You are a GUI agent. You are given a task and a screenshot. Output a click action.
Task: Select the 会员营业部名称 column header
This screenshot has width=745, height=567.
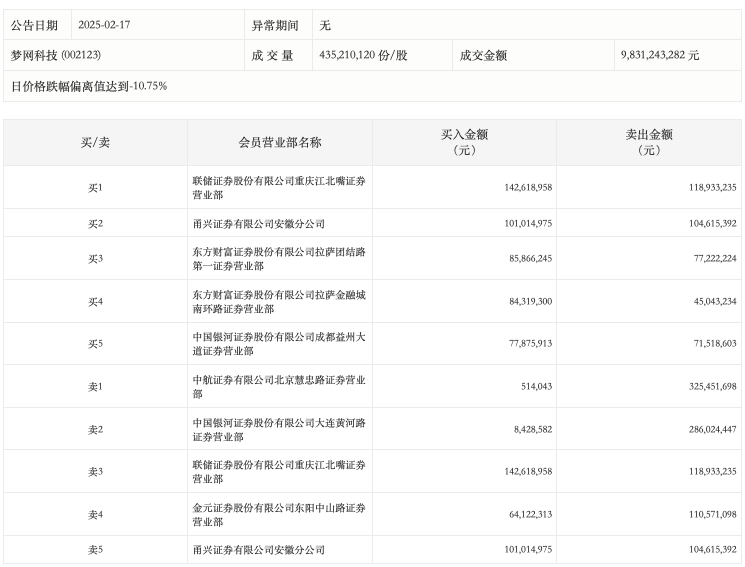click(x=280, y=142)
